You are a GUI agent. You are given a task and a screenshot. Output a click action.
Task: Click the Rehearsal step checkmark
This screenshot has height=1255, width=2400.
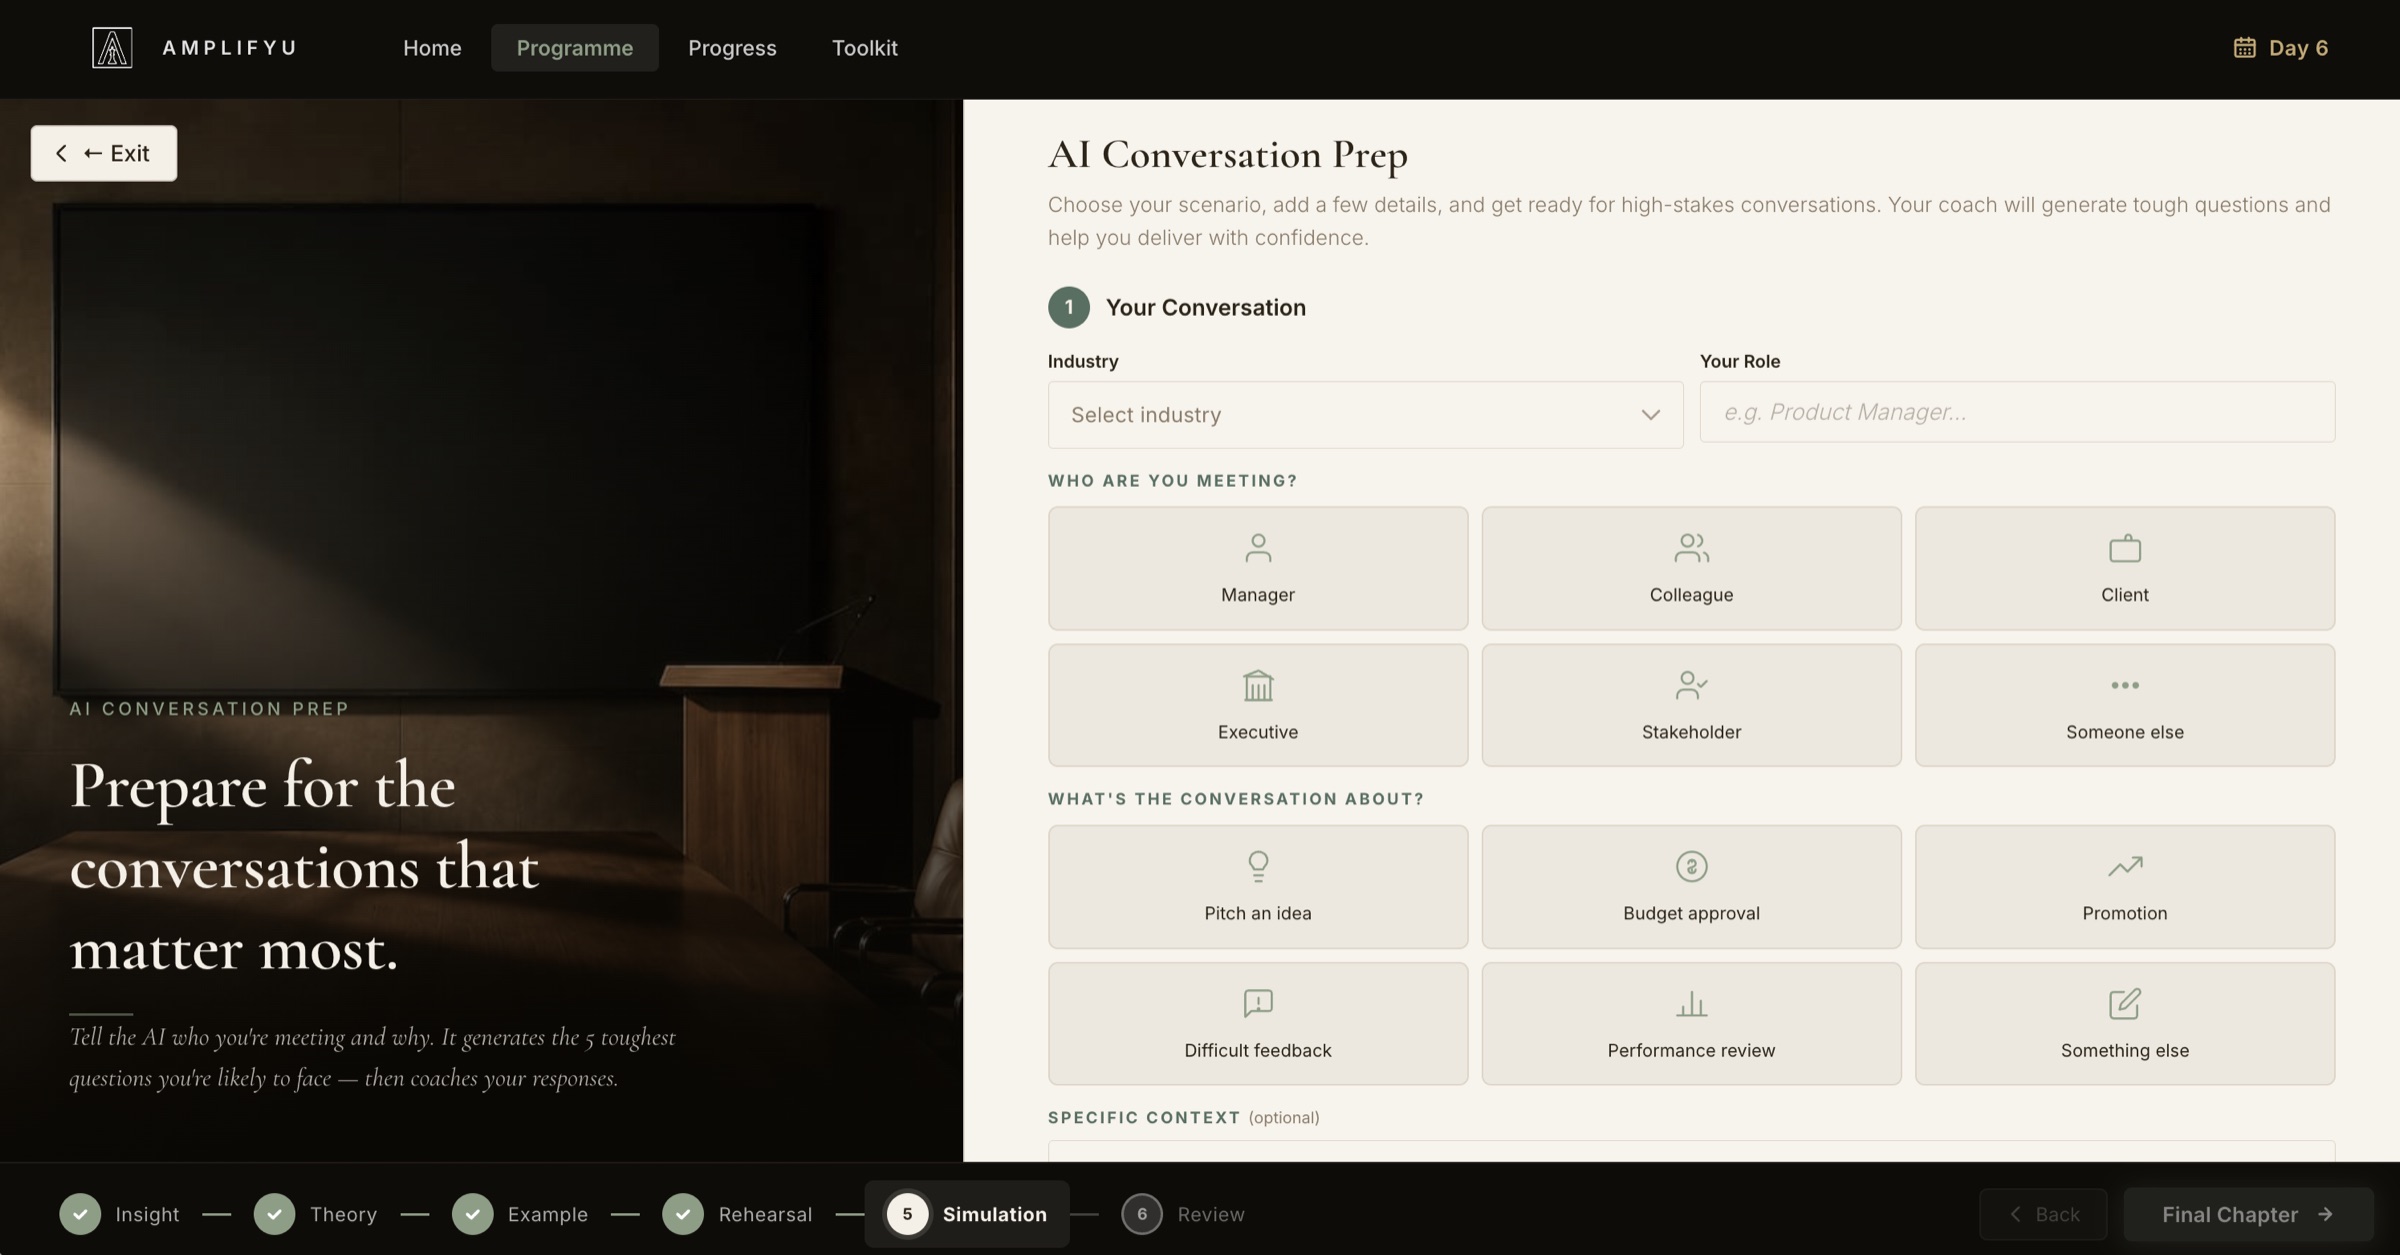pos(683,1214)
